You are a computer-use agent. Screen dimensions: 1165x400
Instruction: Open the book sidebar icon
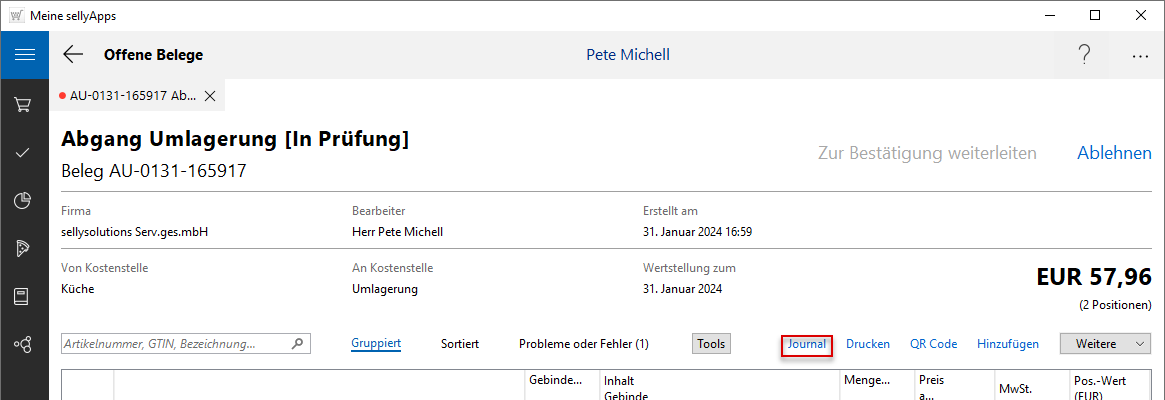coord(24,296)
